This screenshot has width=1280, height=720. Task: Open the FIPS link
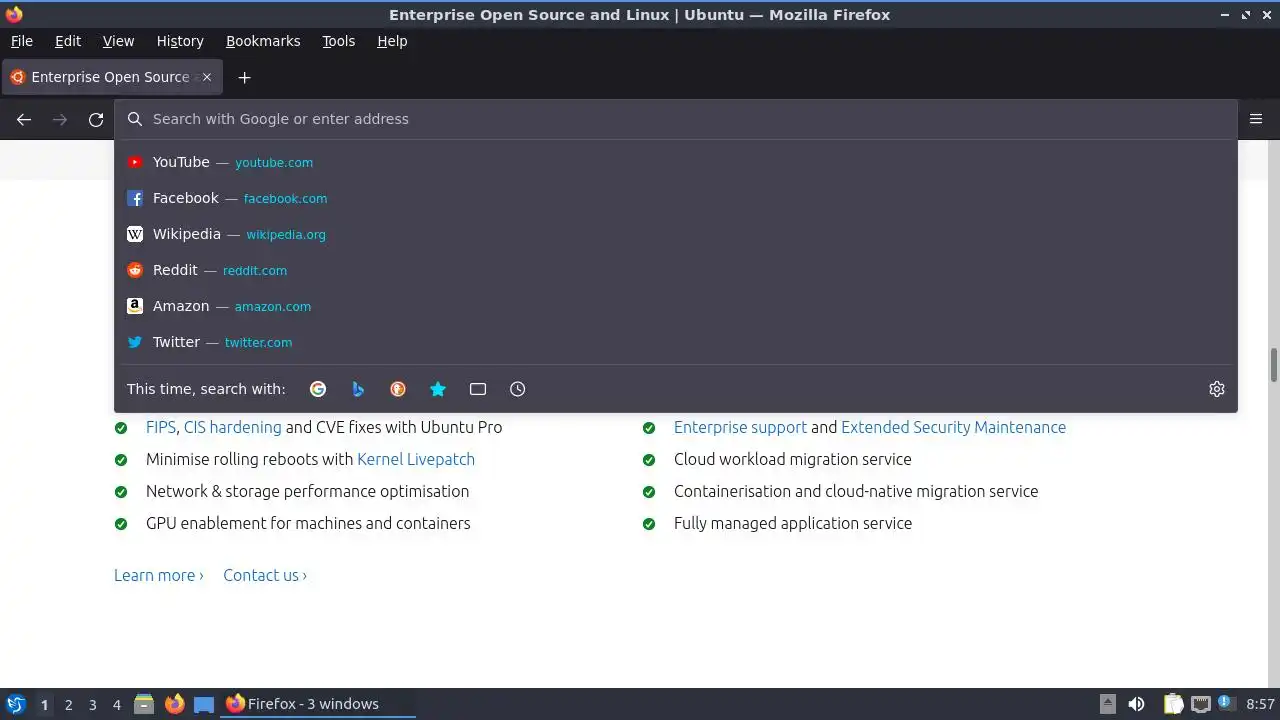(x=161, y=427)
